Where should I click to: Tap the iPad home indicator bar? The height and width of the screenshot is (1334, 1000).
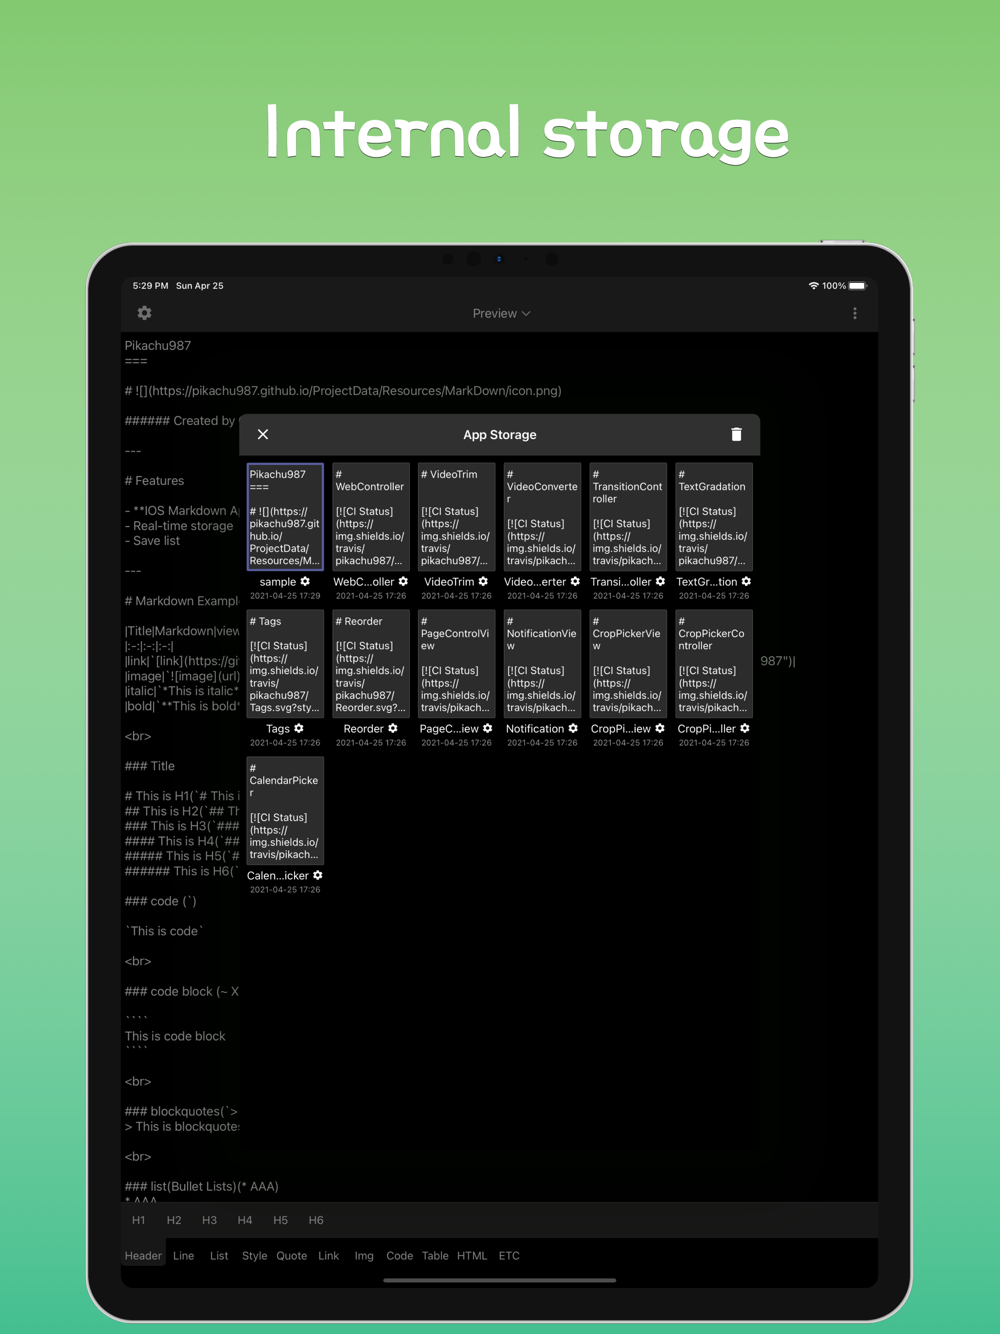point(500,1280)
